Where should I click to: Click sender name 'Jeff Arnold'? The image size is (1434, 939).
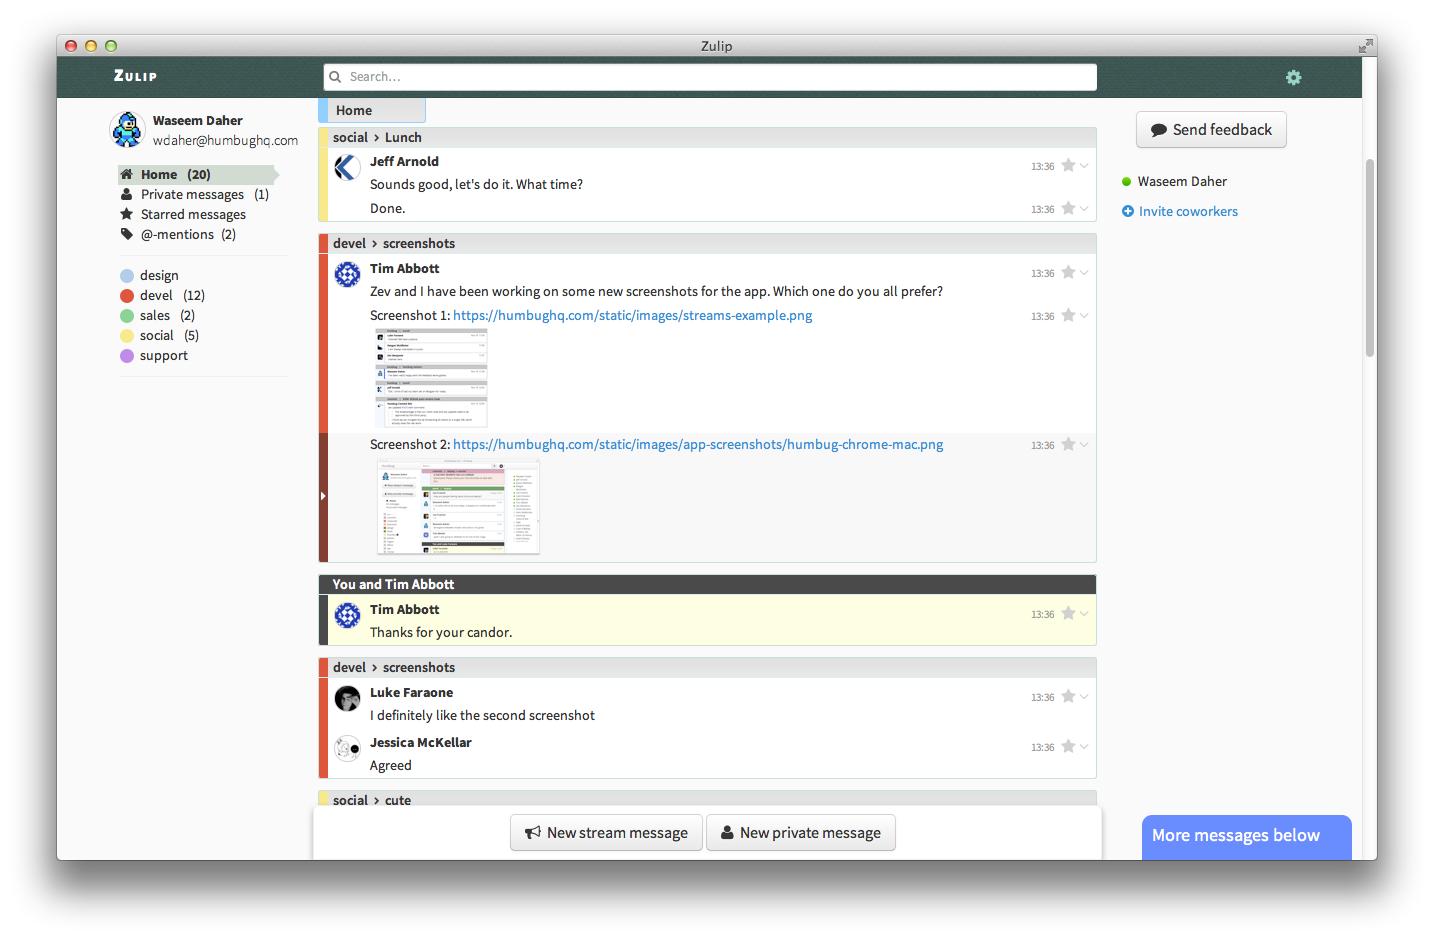tap(404, 161)
